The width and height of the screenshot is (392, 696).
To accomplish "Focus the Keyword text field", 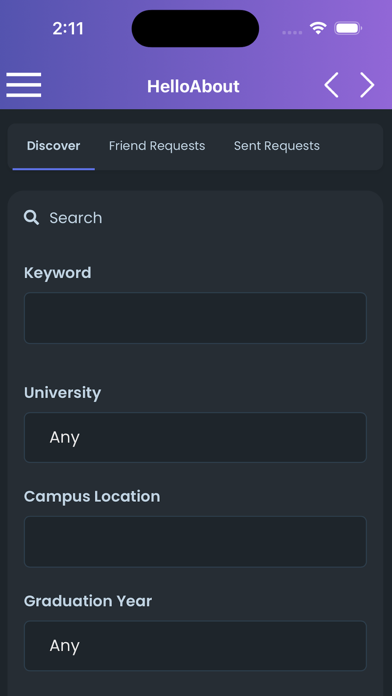I will (x=195, y=318).
